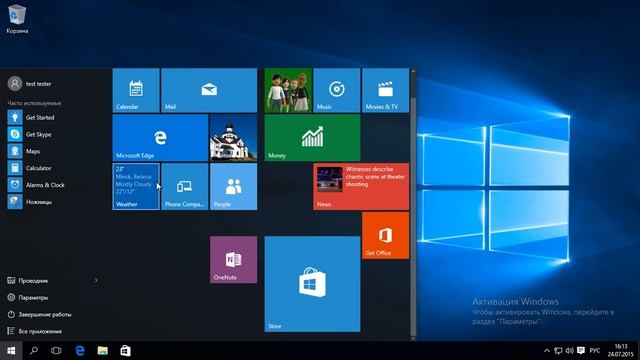Open the Music tile
The height and width of the screenshot is (360, 640).
point(337,90)
